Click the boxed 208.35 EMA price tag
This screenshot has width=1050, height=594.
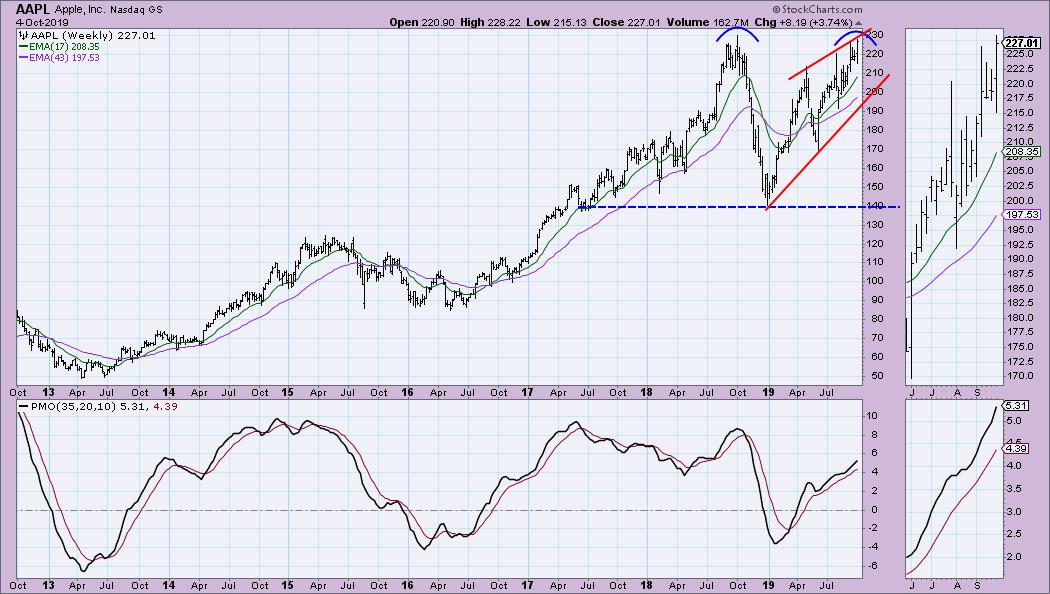click(1022, 152)
